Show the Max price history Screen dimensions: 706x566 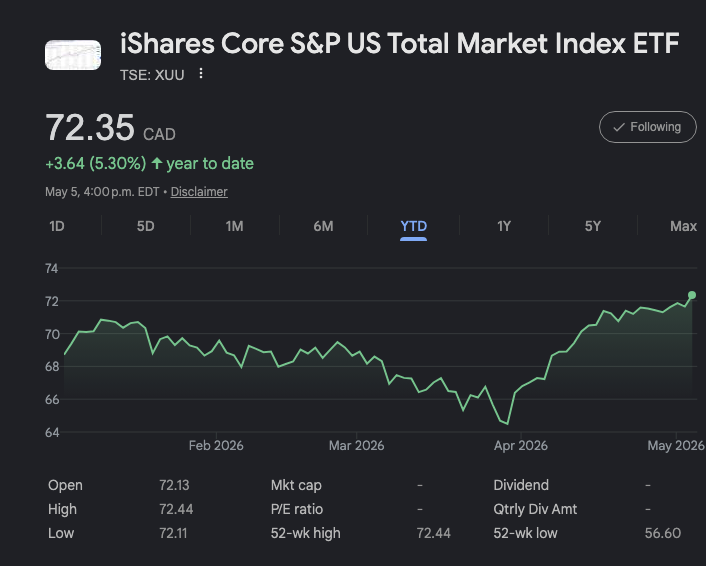tap(683, 226)
